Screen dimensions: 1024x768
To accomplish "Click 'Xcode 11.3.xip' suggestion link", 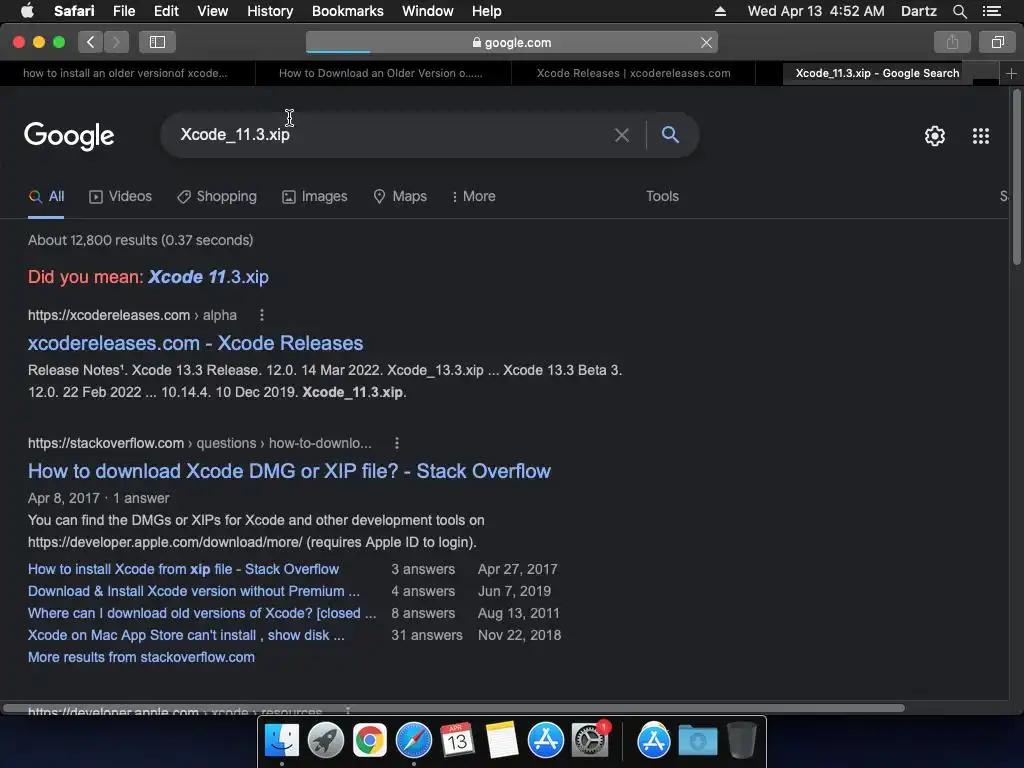I will pyautogui.click(x=208, y=277).
